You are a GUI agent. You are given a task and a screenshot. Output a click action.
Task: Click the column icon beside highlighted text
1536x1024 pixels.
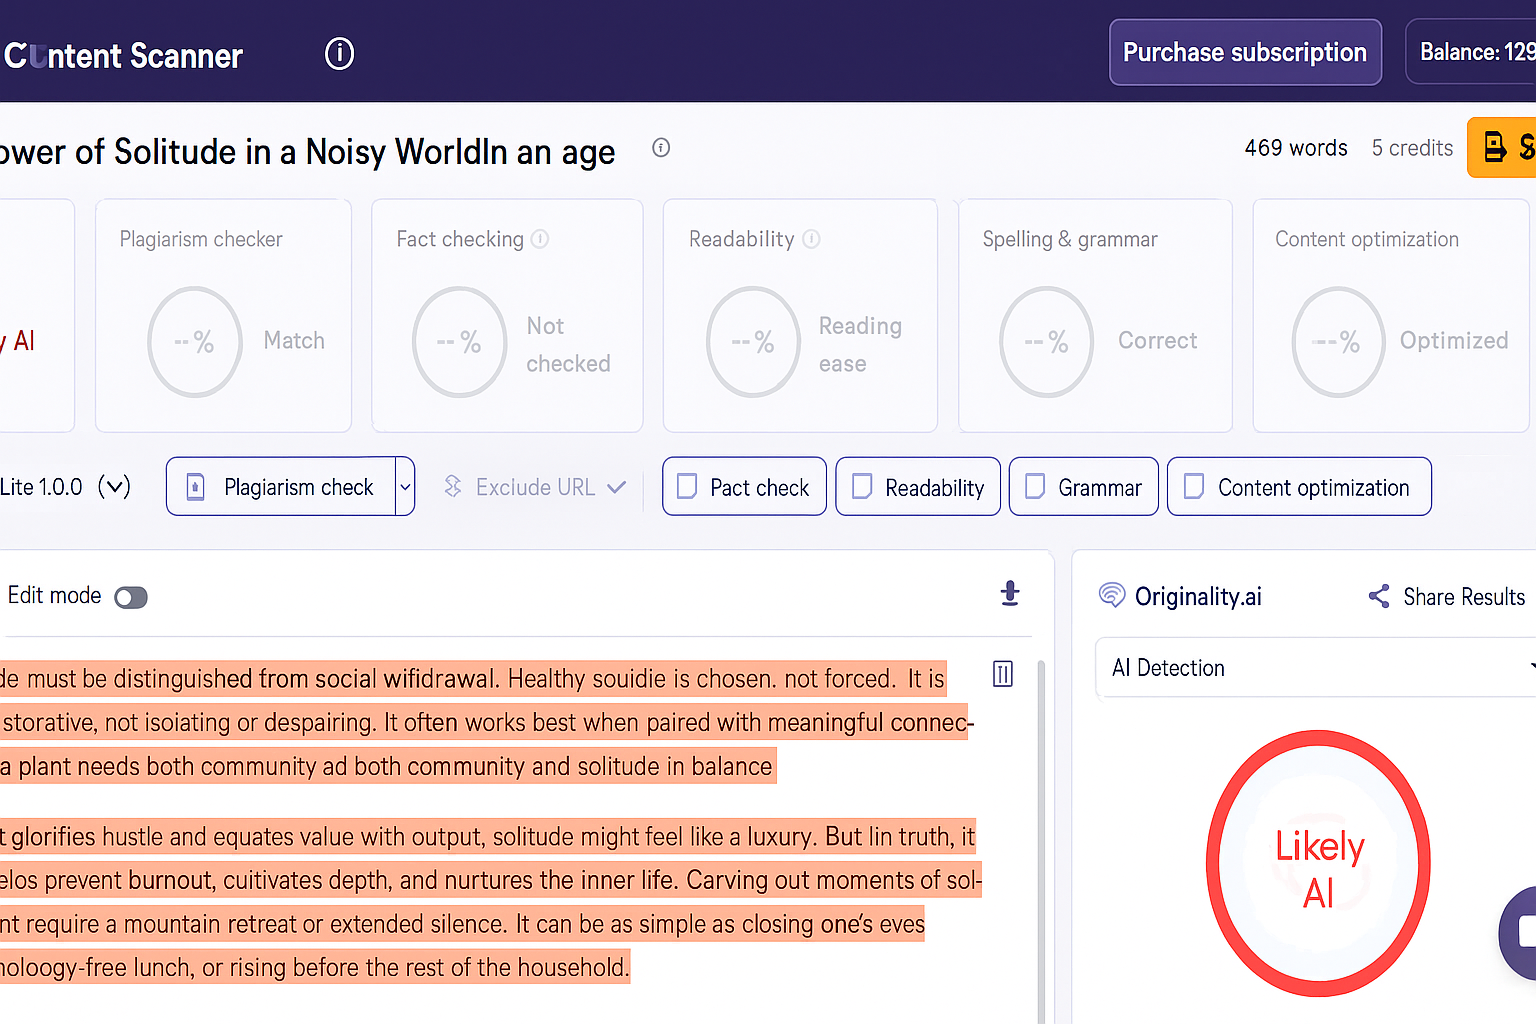pos(1003,674)
